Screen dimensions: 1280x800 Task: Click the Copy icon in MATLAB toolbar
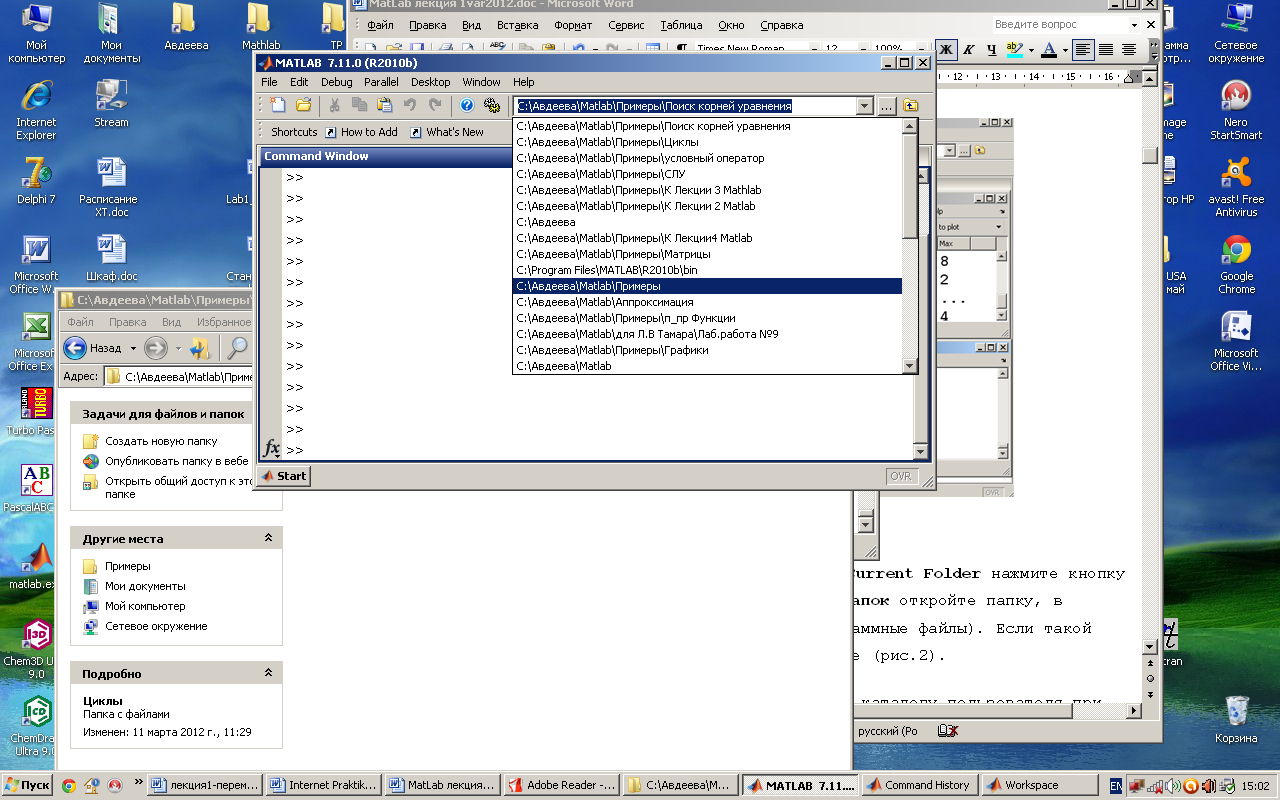point(360,105)
